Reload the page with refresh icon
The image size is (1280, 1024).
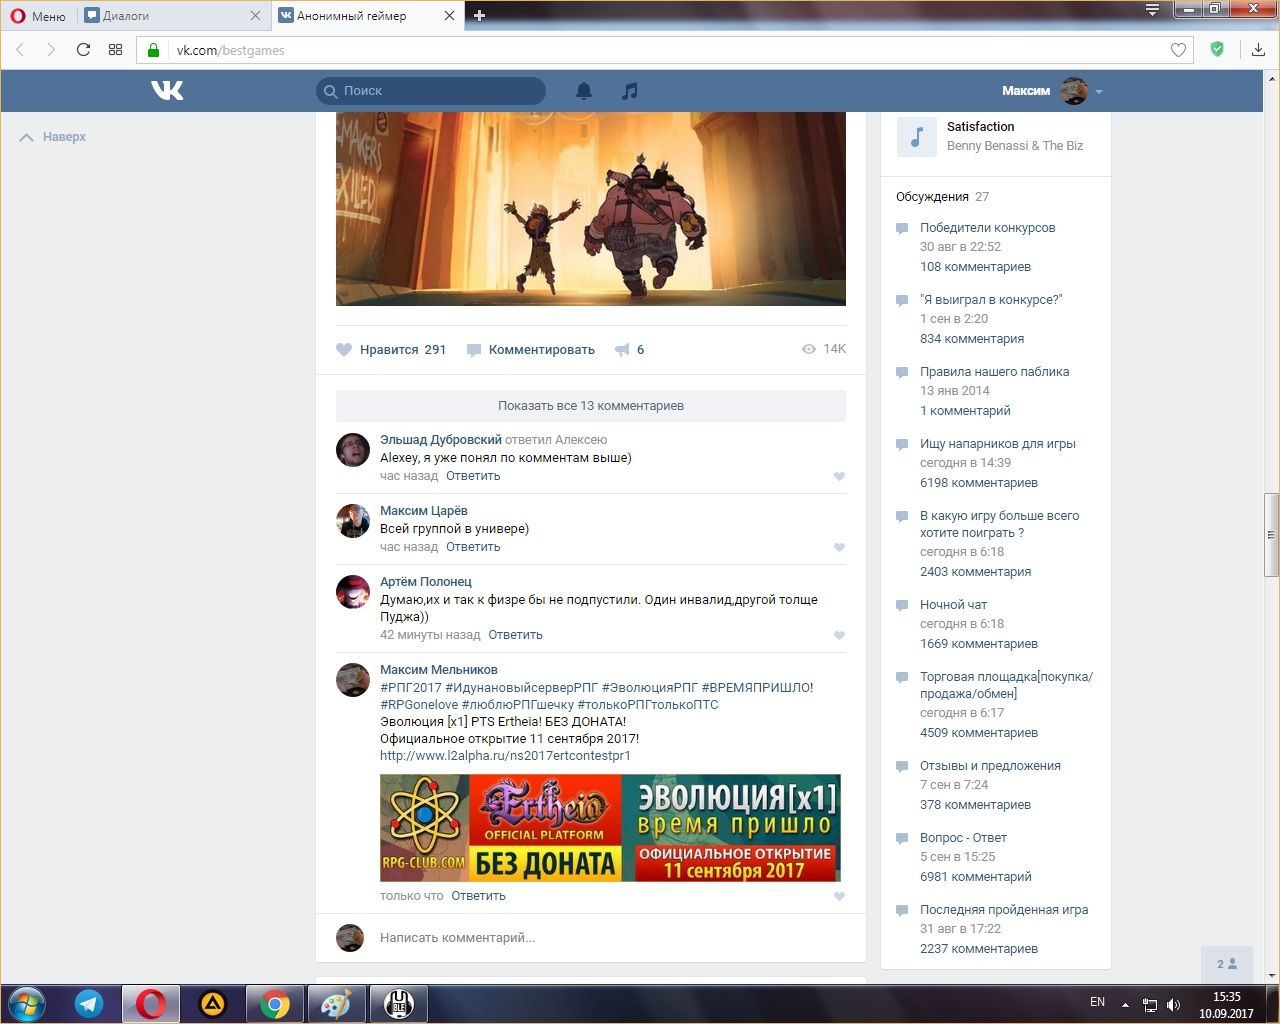coord(83,50)
